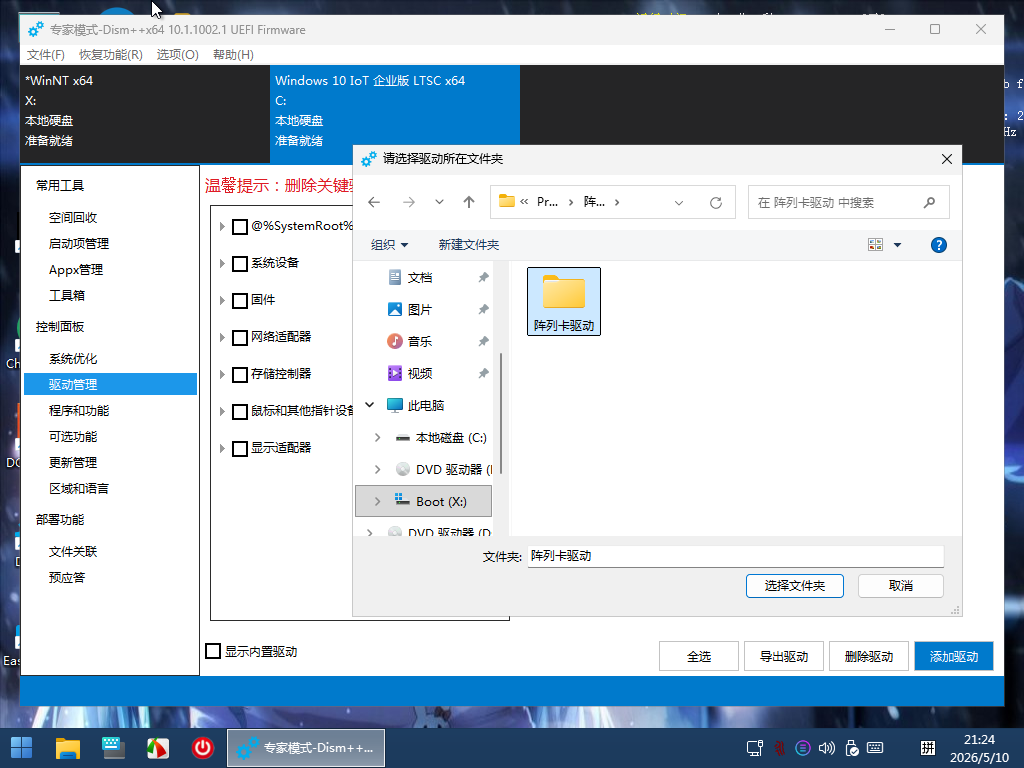Open 文件(F) menu
The width and height of the screenshot is (1024, 768).
(46, 55)
